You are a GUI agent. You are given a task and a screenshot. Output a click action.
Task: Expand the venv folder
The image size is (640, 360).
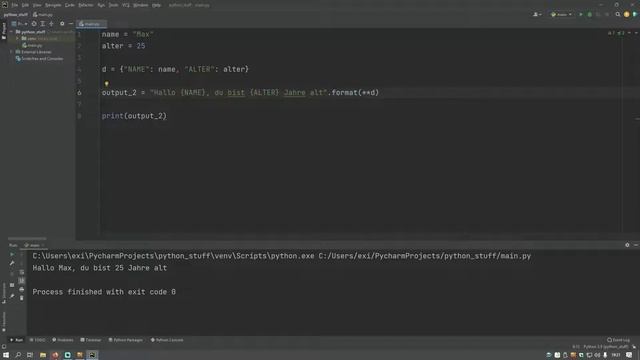[18, 38]
